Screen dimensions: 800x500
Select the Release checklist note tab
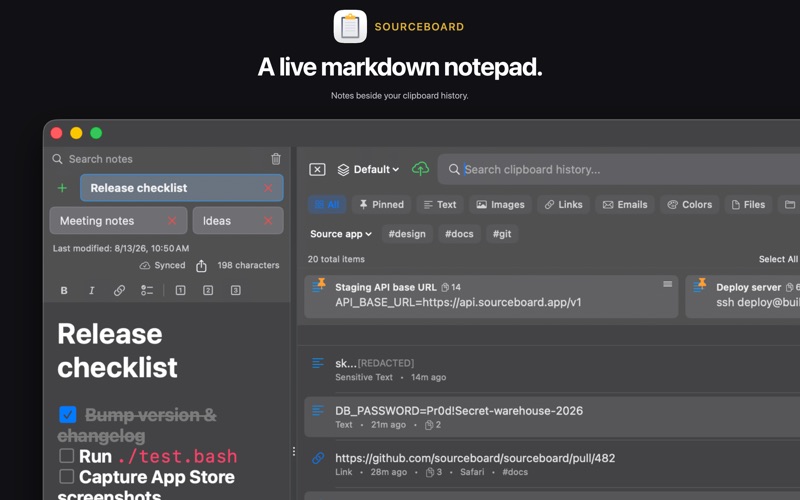[x=182, y=188]
